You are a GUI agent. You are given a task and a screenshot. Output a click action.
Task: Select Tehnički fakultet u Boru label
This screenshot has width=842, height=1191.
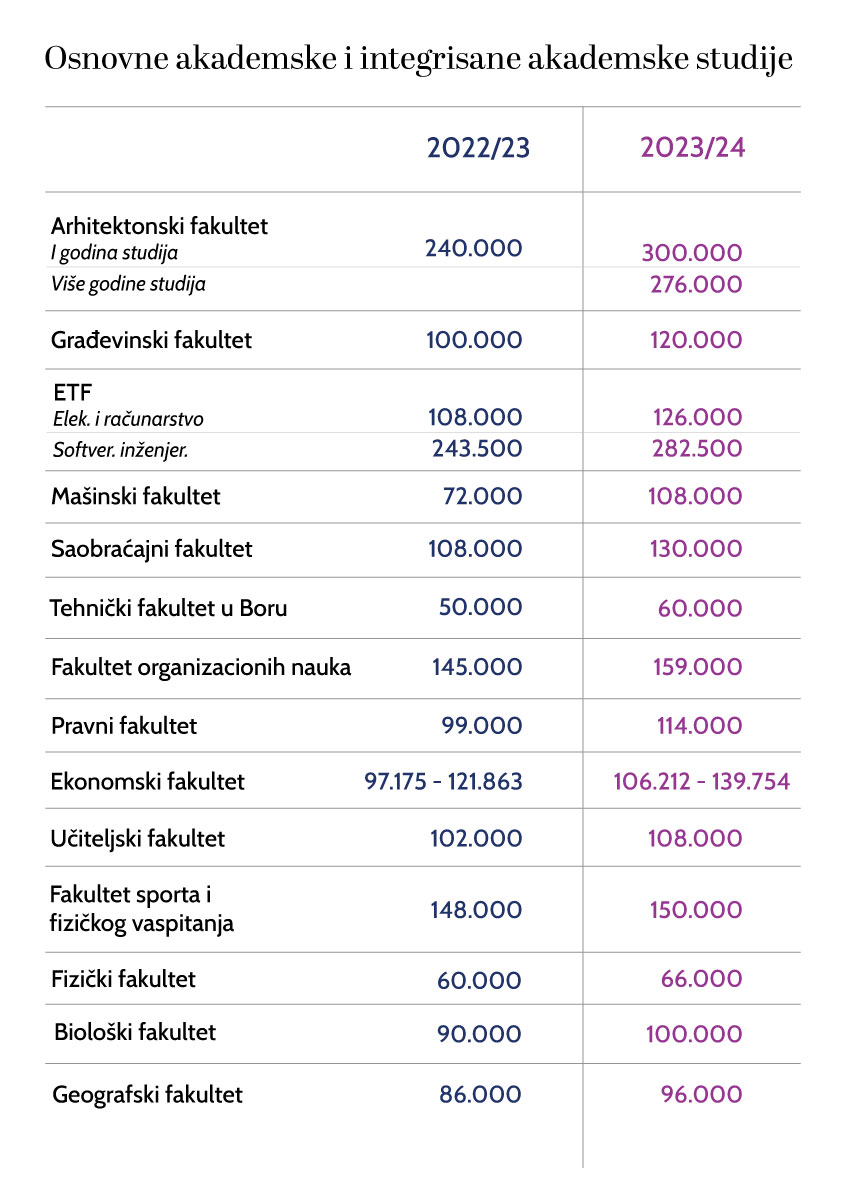169,607
